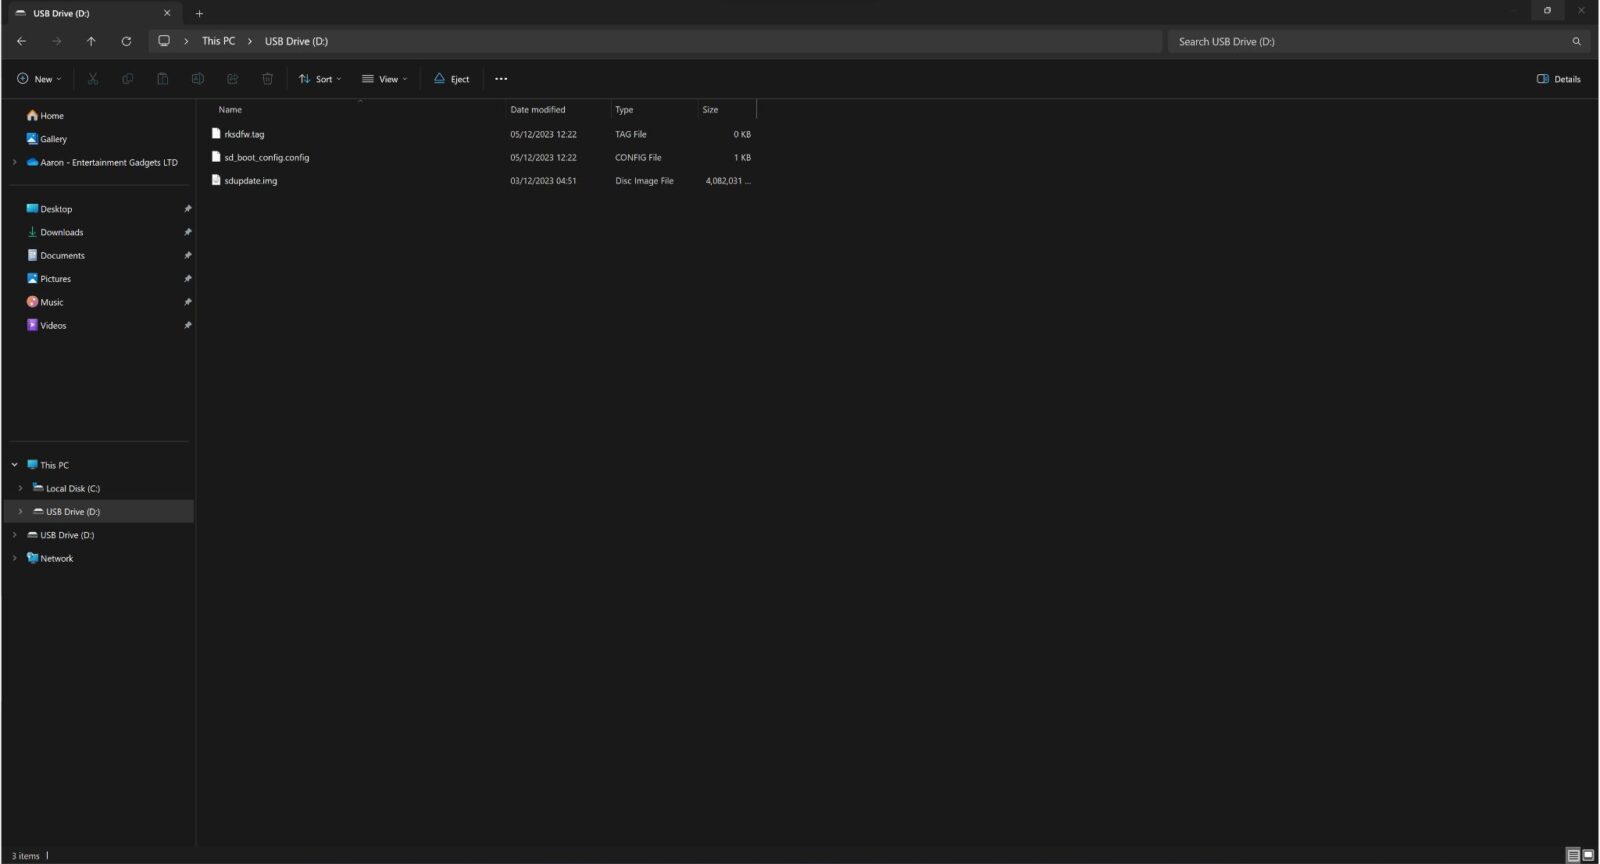
Task: Select the sdupdate.img file
Action: point(250,181)
